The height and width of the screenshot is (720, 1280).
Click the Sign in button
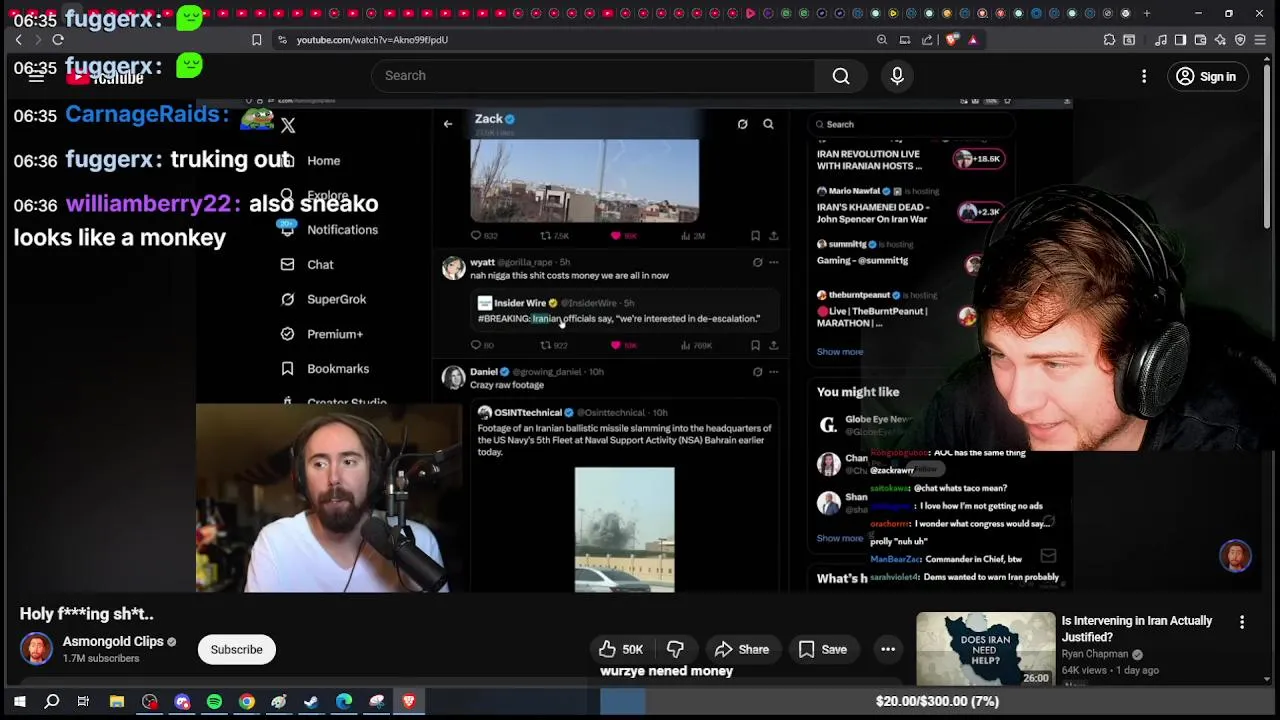point(1206,76)
